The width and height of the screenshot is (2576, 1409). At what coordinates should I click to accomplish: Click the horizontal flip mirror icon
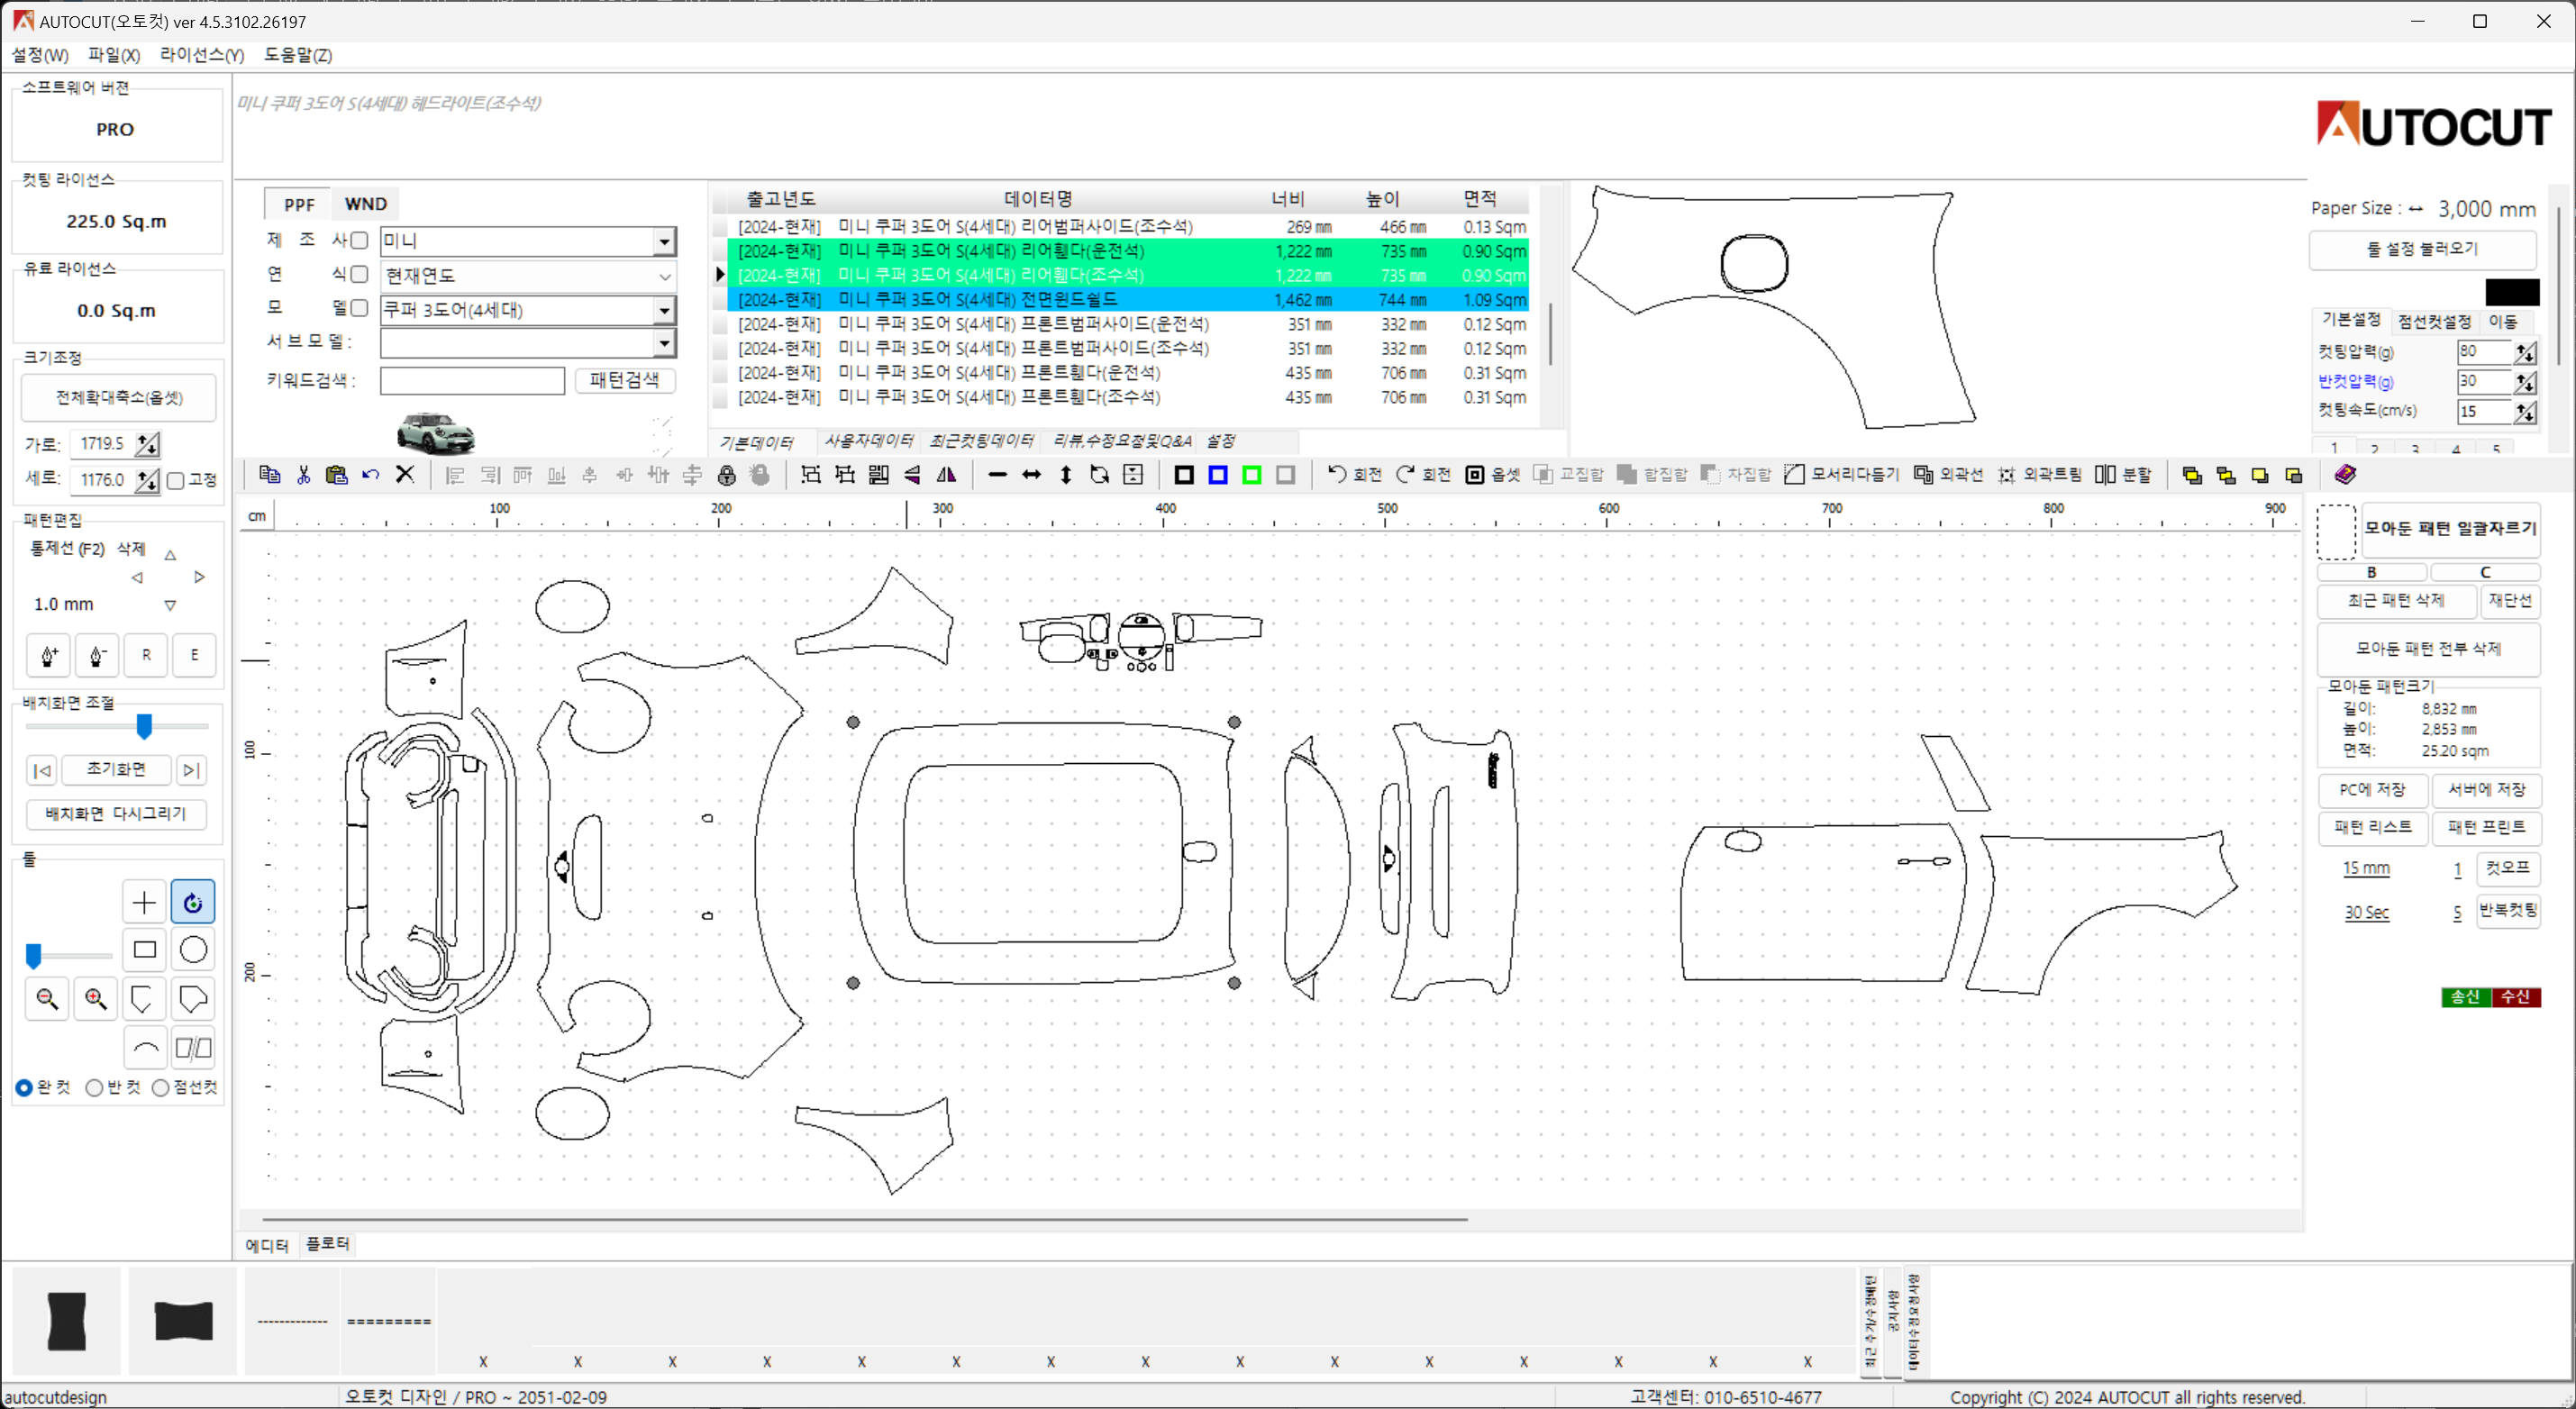click(946, 475)
